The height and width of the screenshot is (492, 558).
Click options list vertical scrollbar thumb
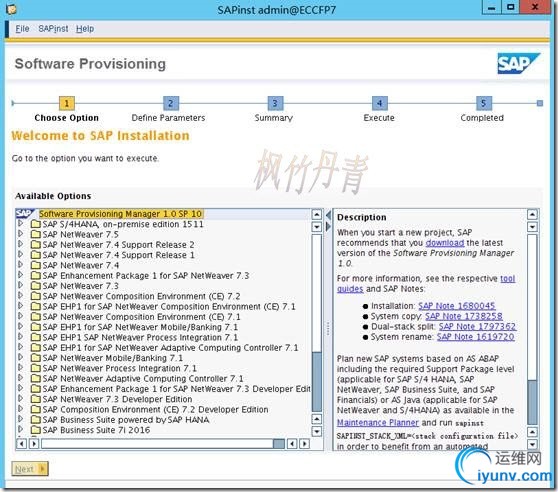tap(317, 381)
